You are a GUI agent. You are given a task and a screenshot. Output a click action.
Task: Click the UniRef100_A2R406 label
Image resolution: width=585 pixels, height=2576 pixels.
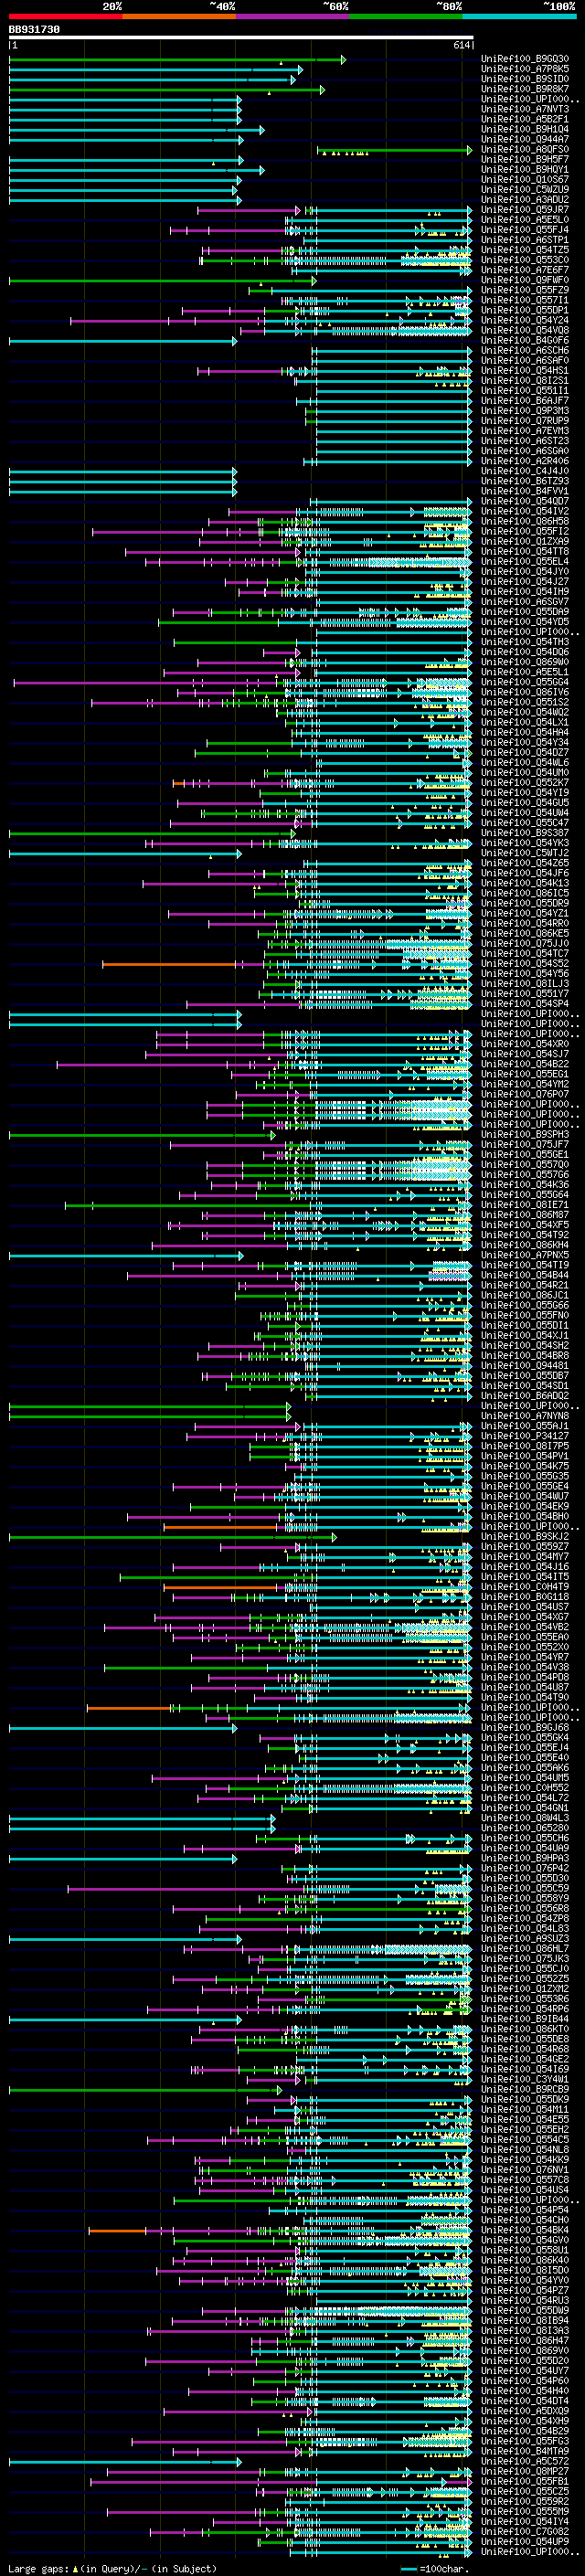click(x=525, y=461)
